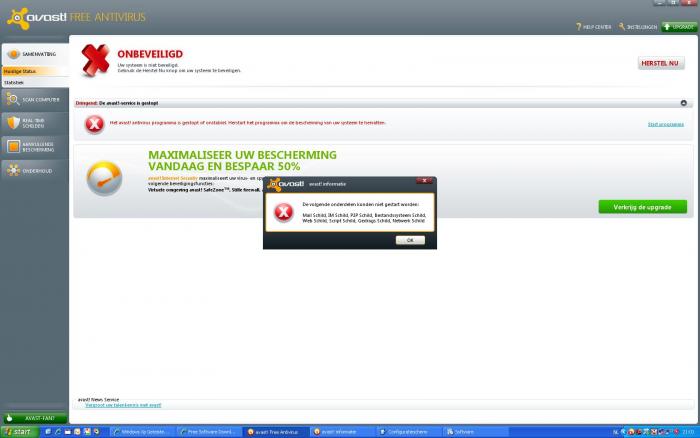This screenshot has height=438, width=700.
Task: Click the system tray clock
Action: (688, 432)
